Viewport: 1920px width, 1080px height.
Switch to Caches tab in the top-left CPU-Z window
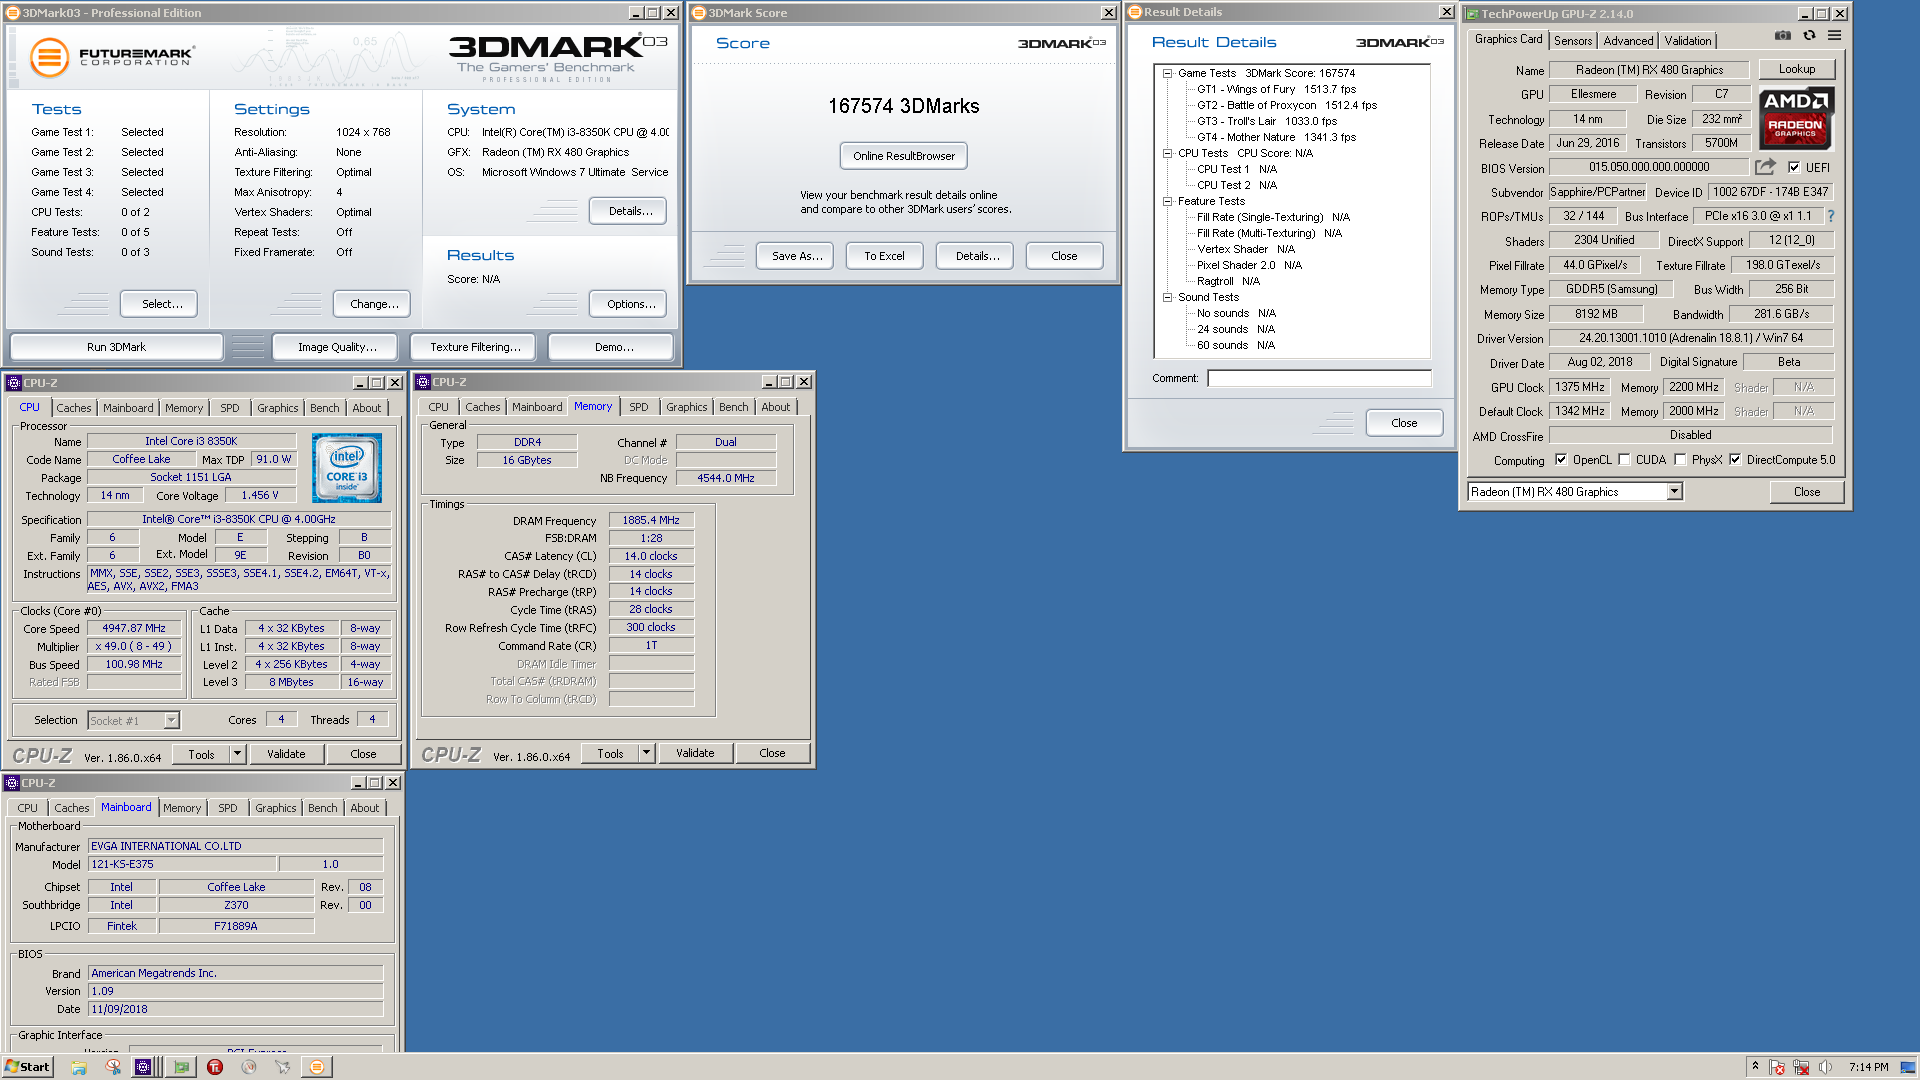[74, 408]
